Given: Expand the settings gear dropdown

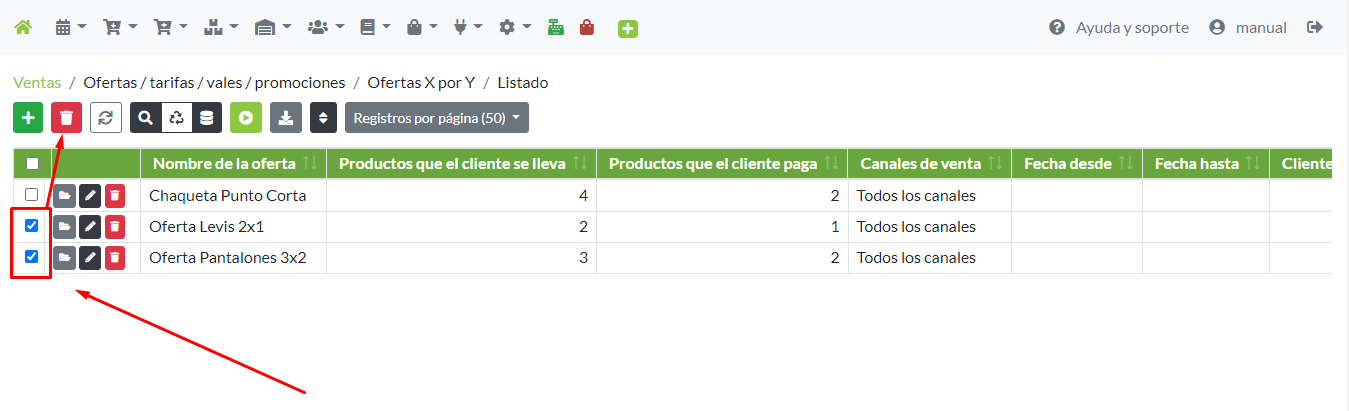Looking at the screenshot, I should coord(514,28).
